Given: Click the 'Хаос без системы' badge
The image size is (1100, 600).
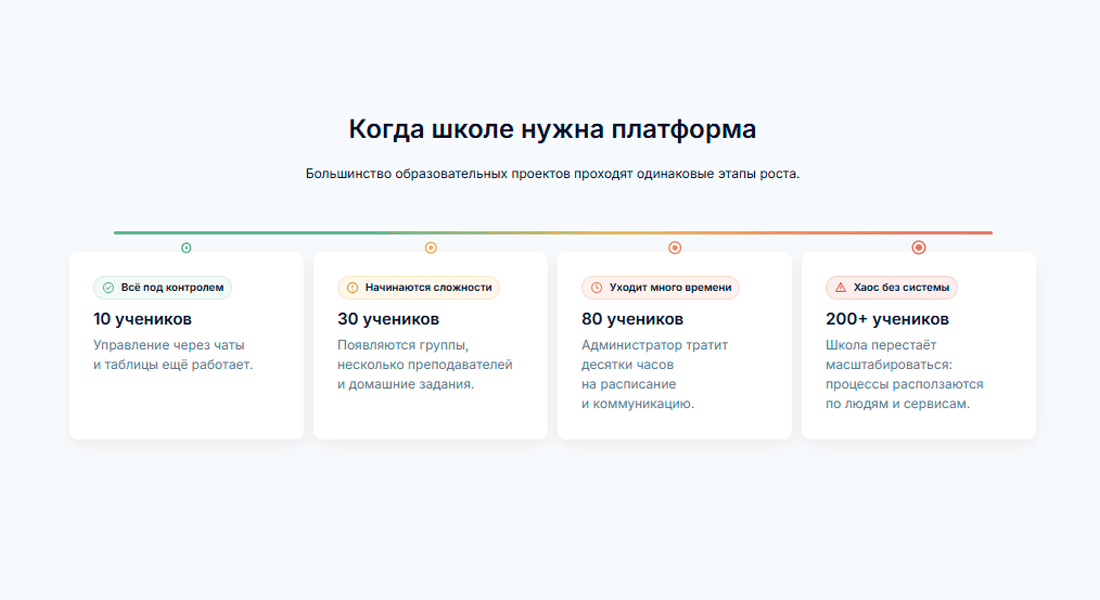Looking at the screenshot, I should pyautogui.click(x=892, y=288).
